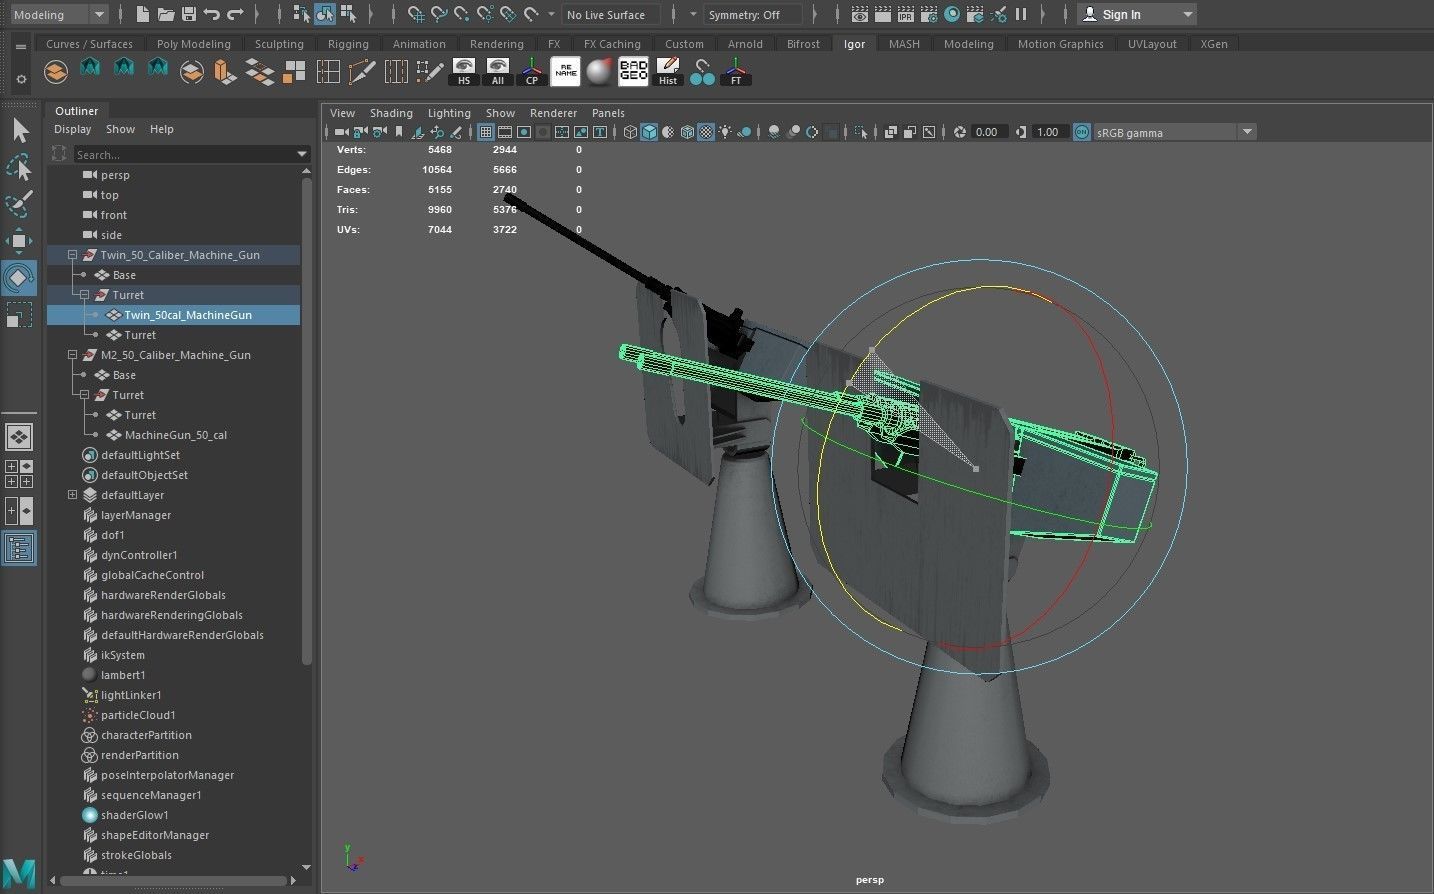This screenshot has width=1434, height=894.
Task: Click the pause viewport icon
Action: click(1021, 14)
